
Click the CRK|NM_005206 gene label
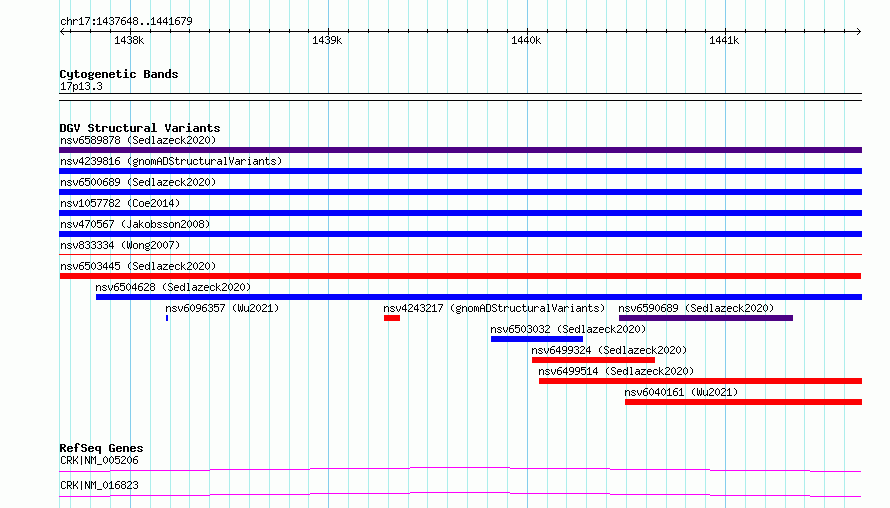(x=99, y=460)
